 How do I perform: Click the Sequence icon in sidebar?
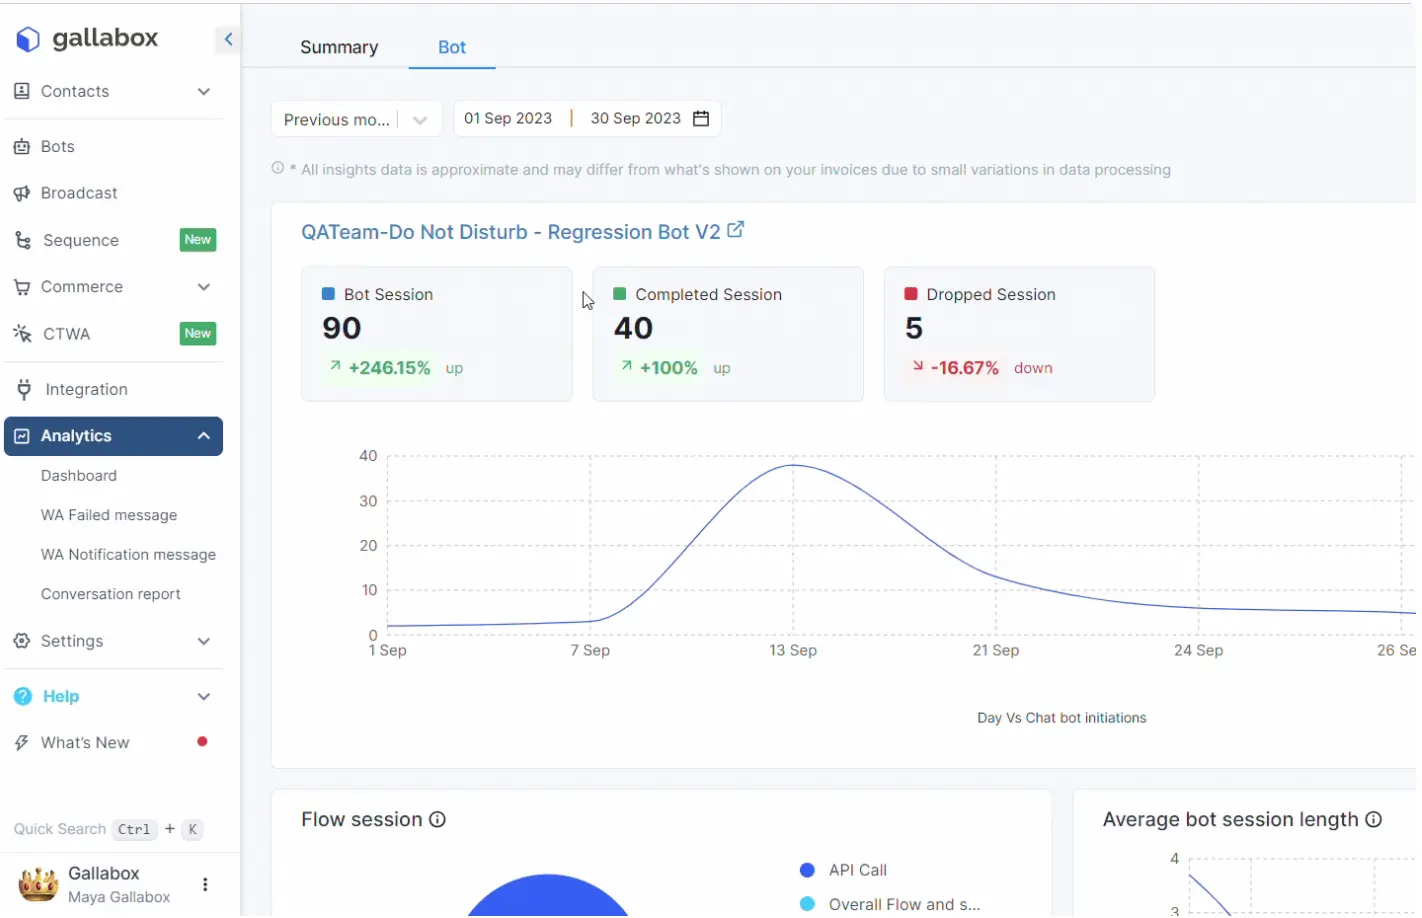23,241
